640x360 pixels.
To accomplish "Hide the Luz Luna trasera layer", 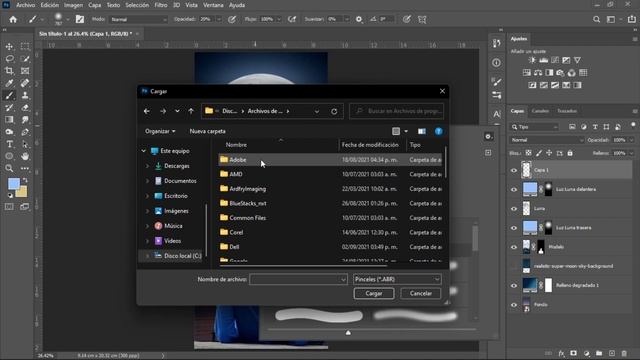I will click(x=514, y=228).
